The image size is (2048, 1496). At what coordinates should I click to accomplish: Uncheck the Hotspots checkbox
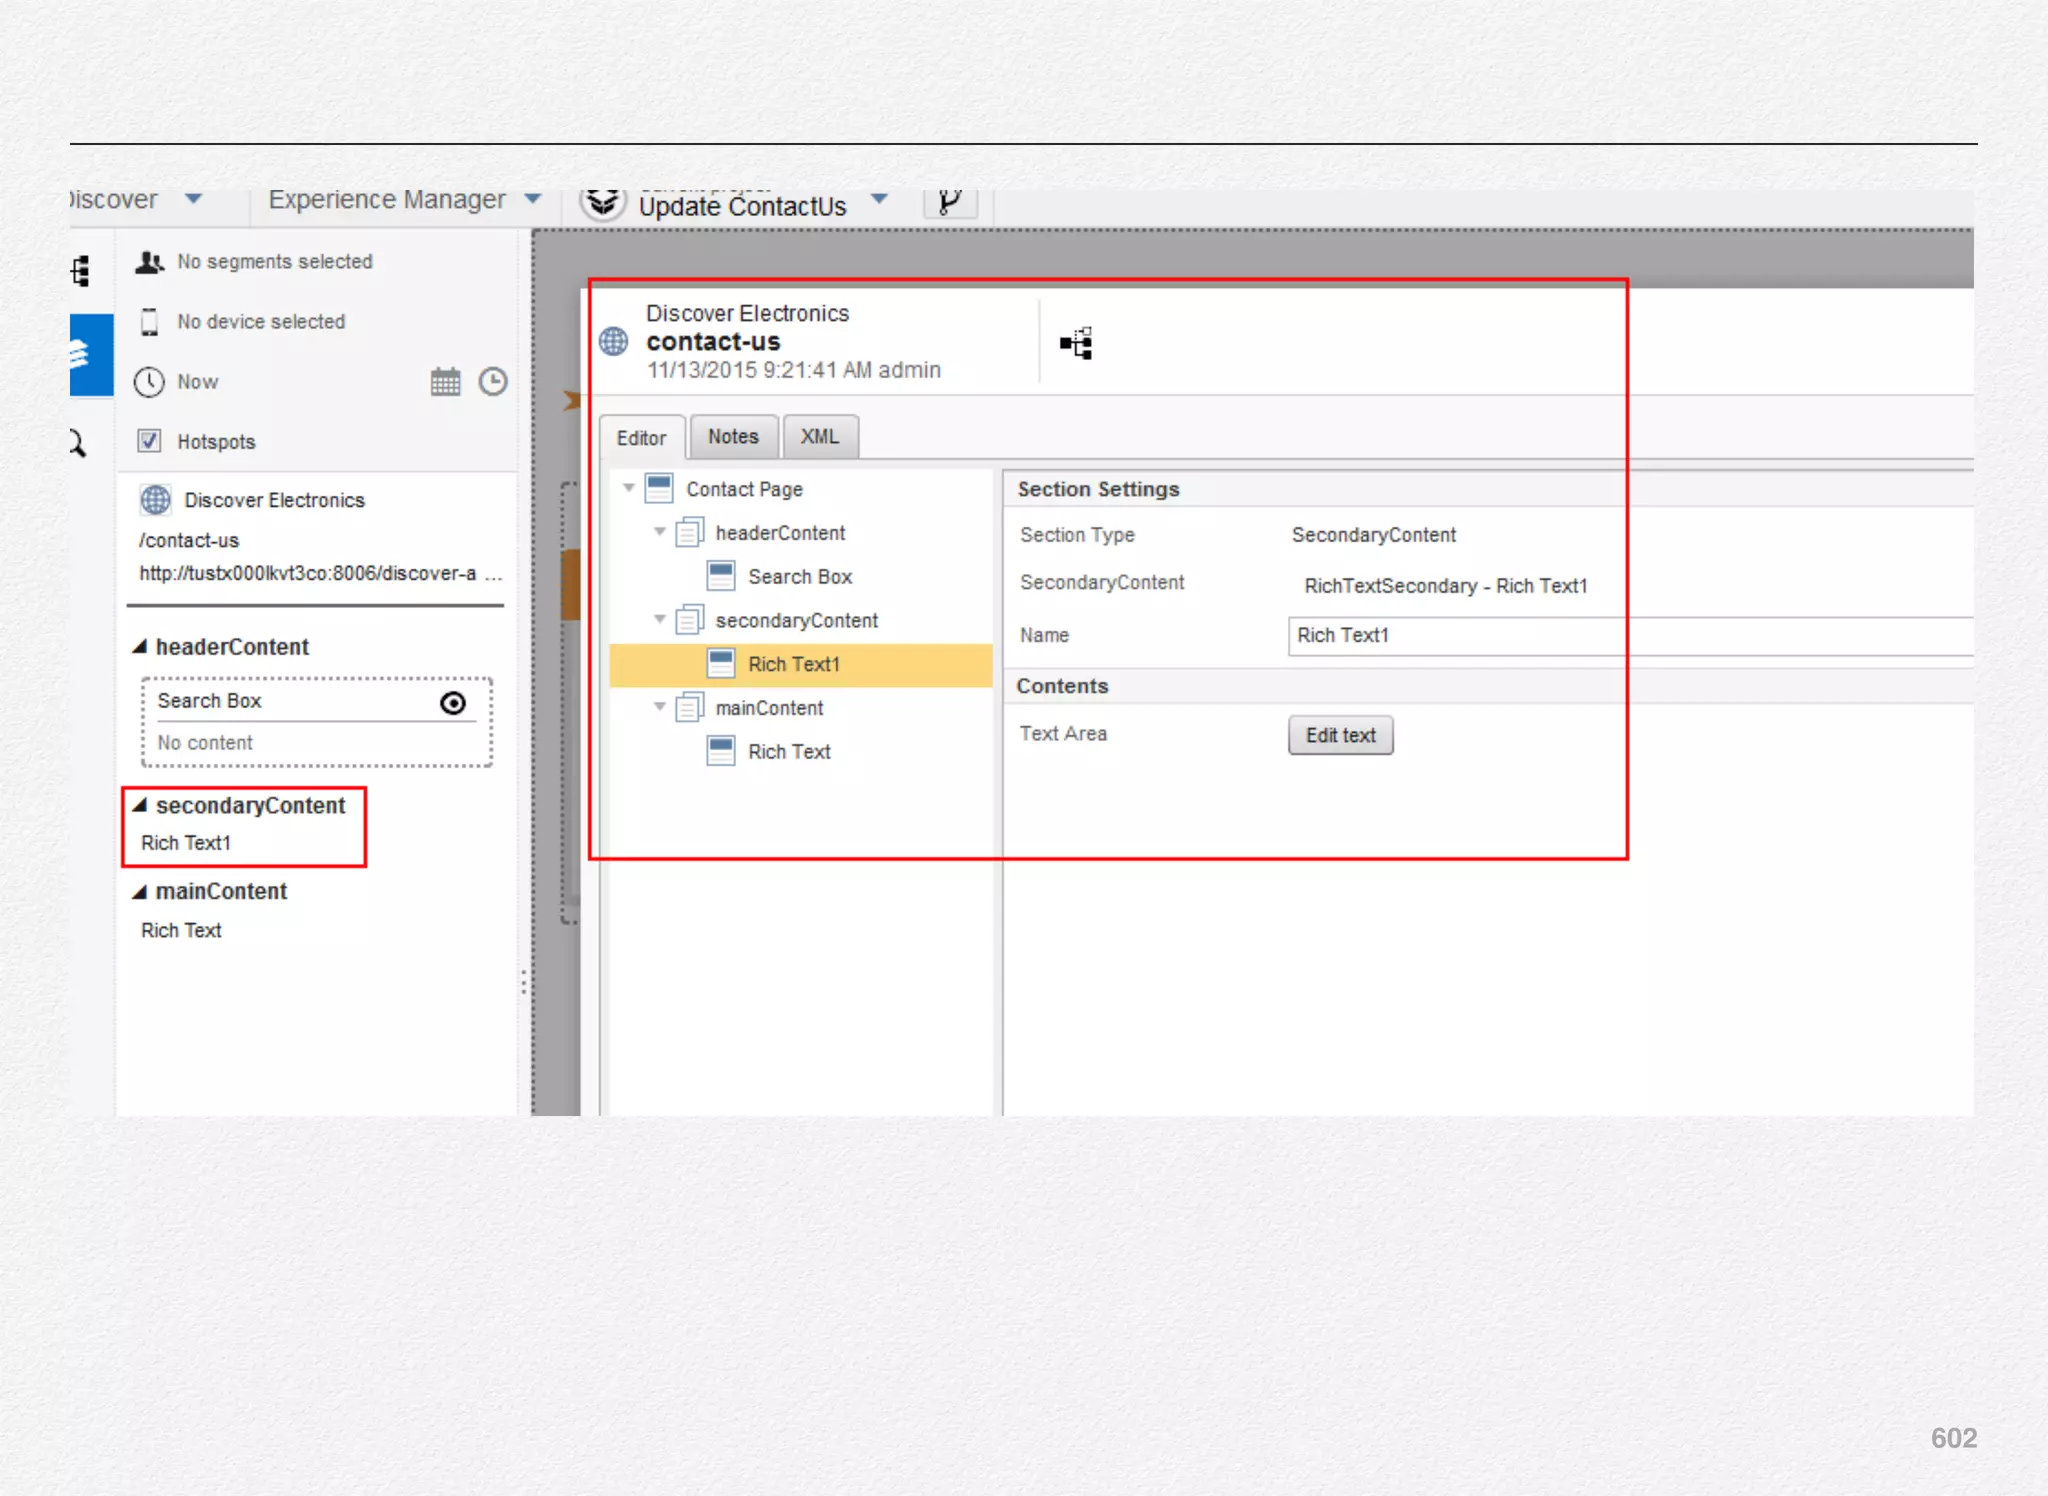[x=150, y=441]
